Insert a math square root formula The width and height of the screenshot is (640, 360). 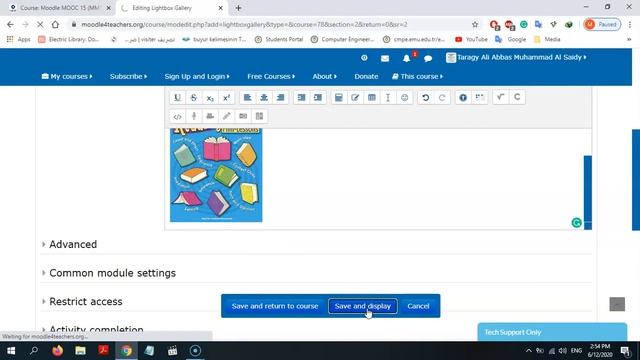click(x=500, y=98)
